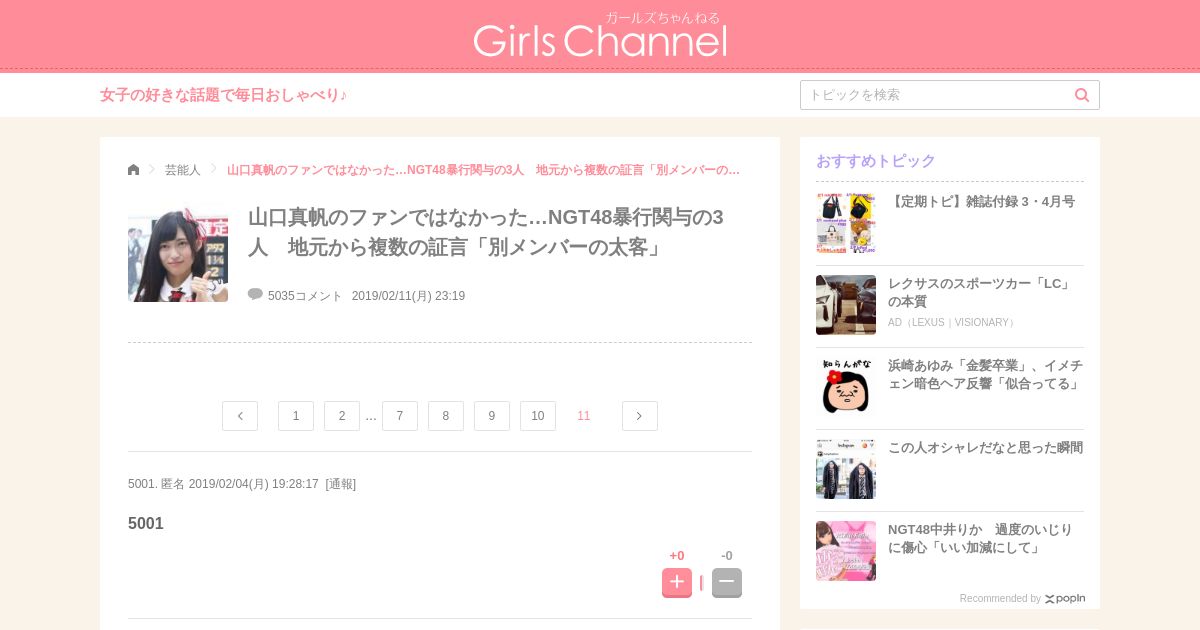
Task: Open the NGT48暴行関与の3人 topic headline
Action: (485, 232)
